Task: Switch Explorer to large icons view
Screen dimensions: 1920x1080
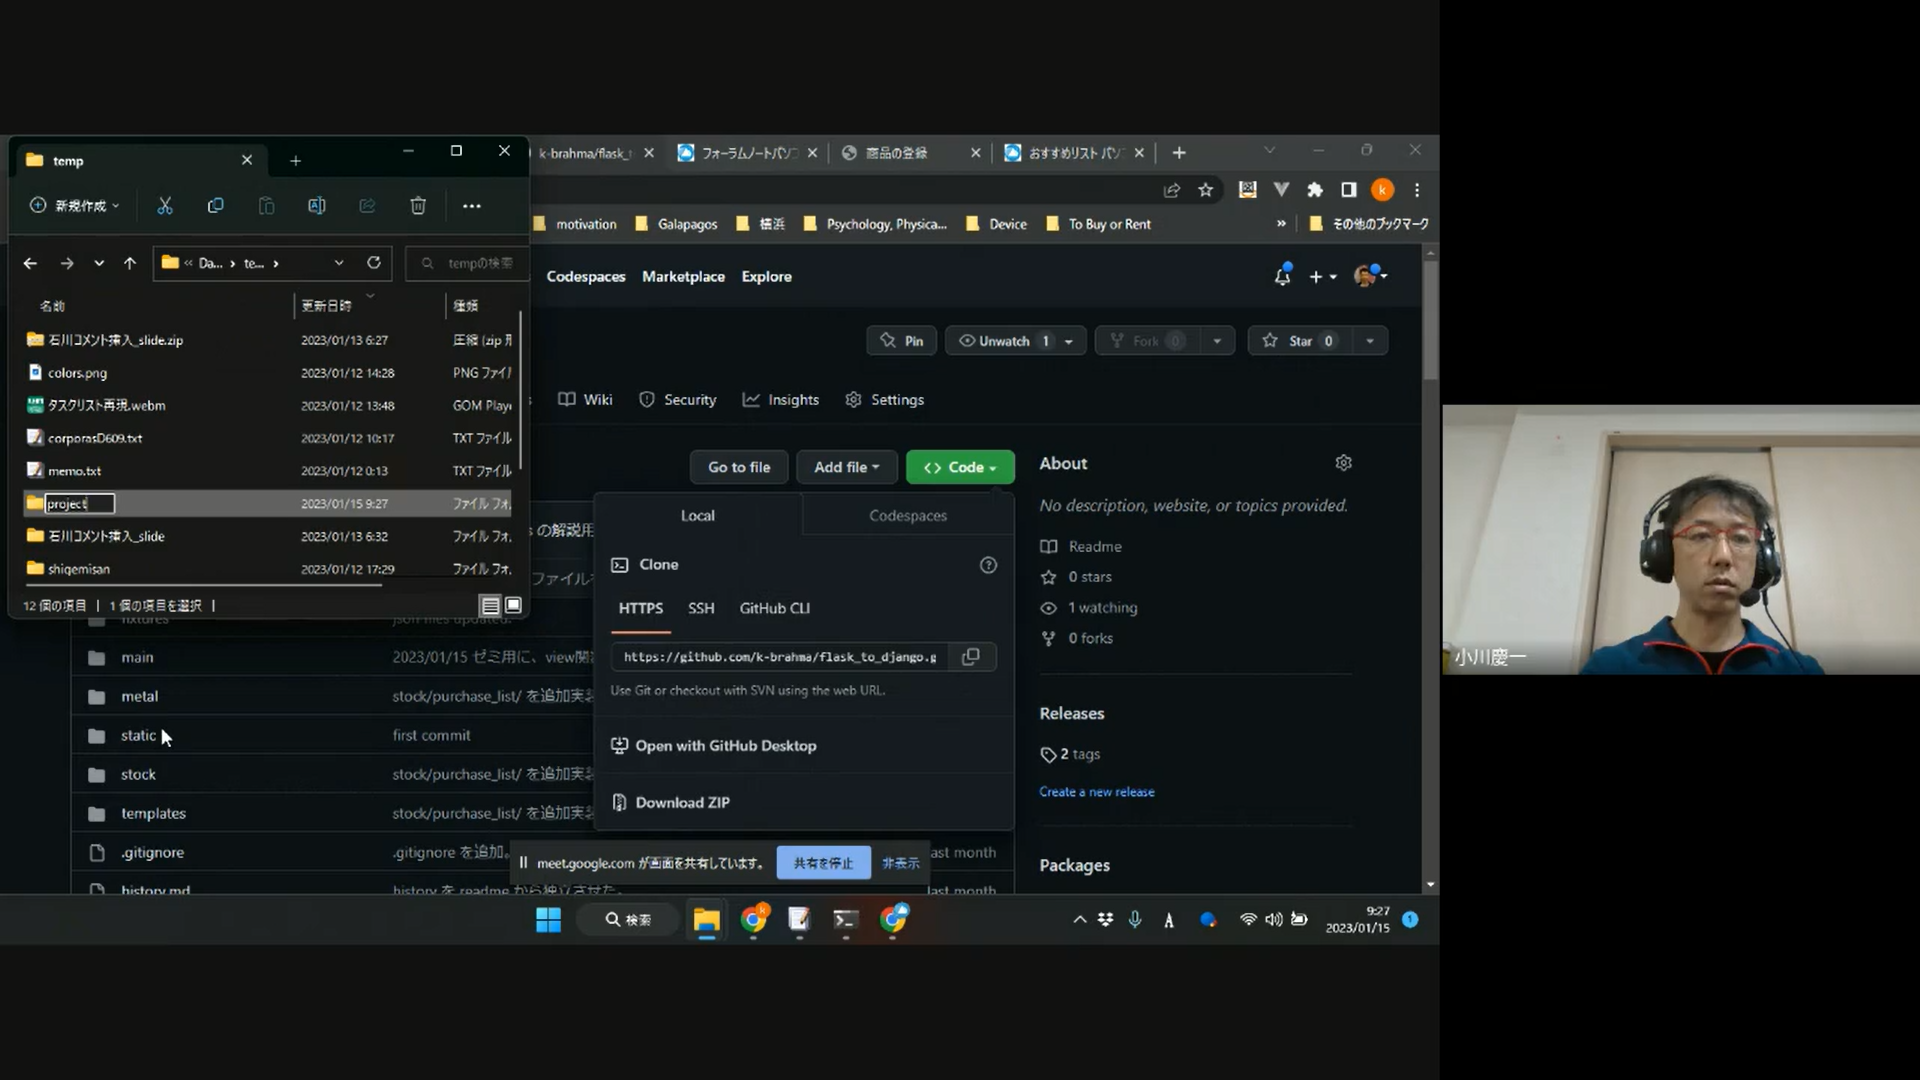Action: pyautogui.click(x=513, y=605)
